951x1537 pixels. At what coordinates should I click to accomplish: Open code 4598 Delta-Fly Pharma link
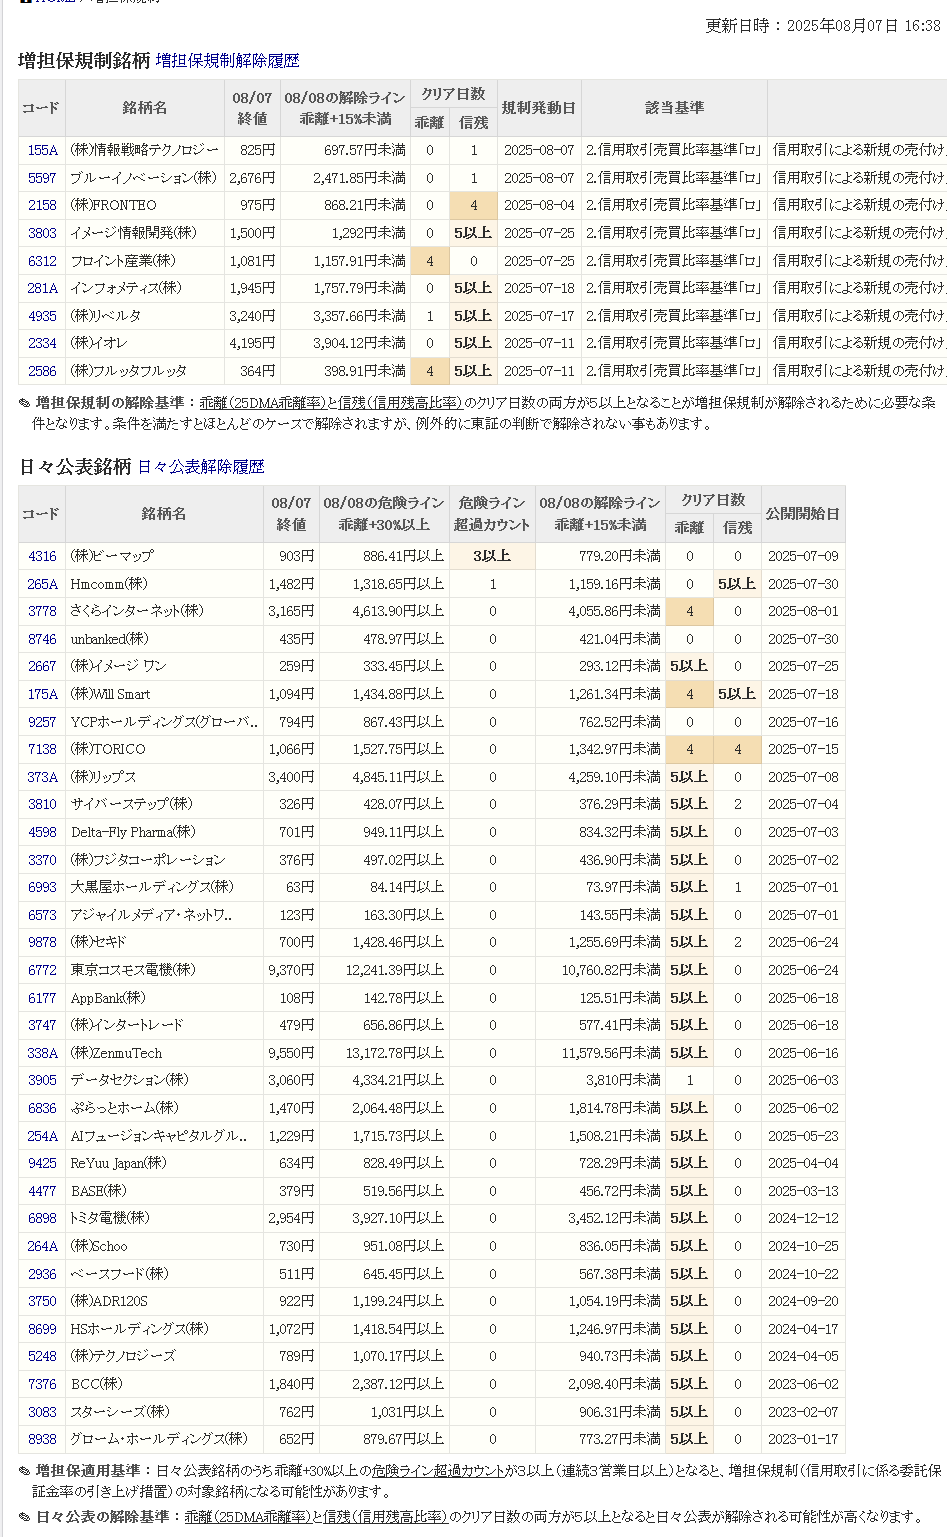point(42,832)
